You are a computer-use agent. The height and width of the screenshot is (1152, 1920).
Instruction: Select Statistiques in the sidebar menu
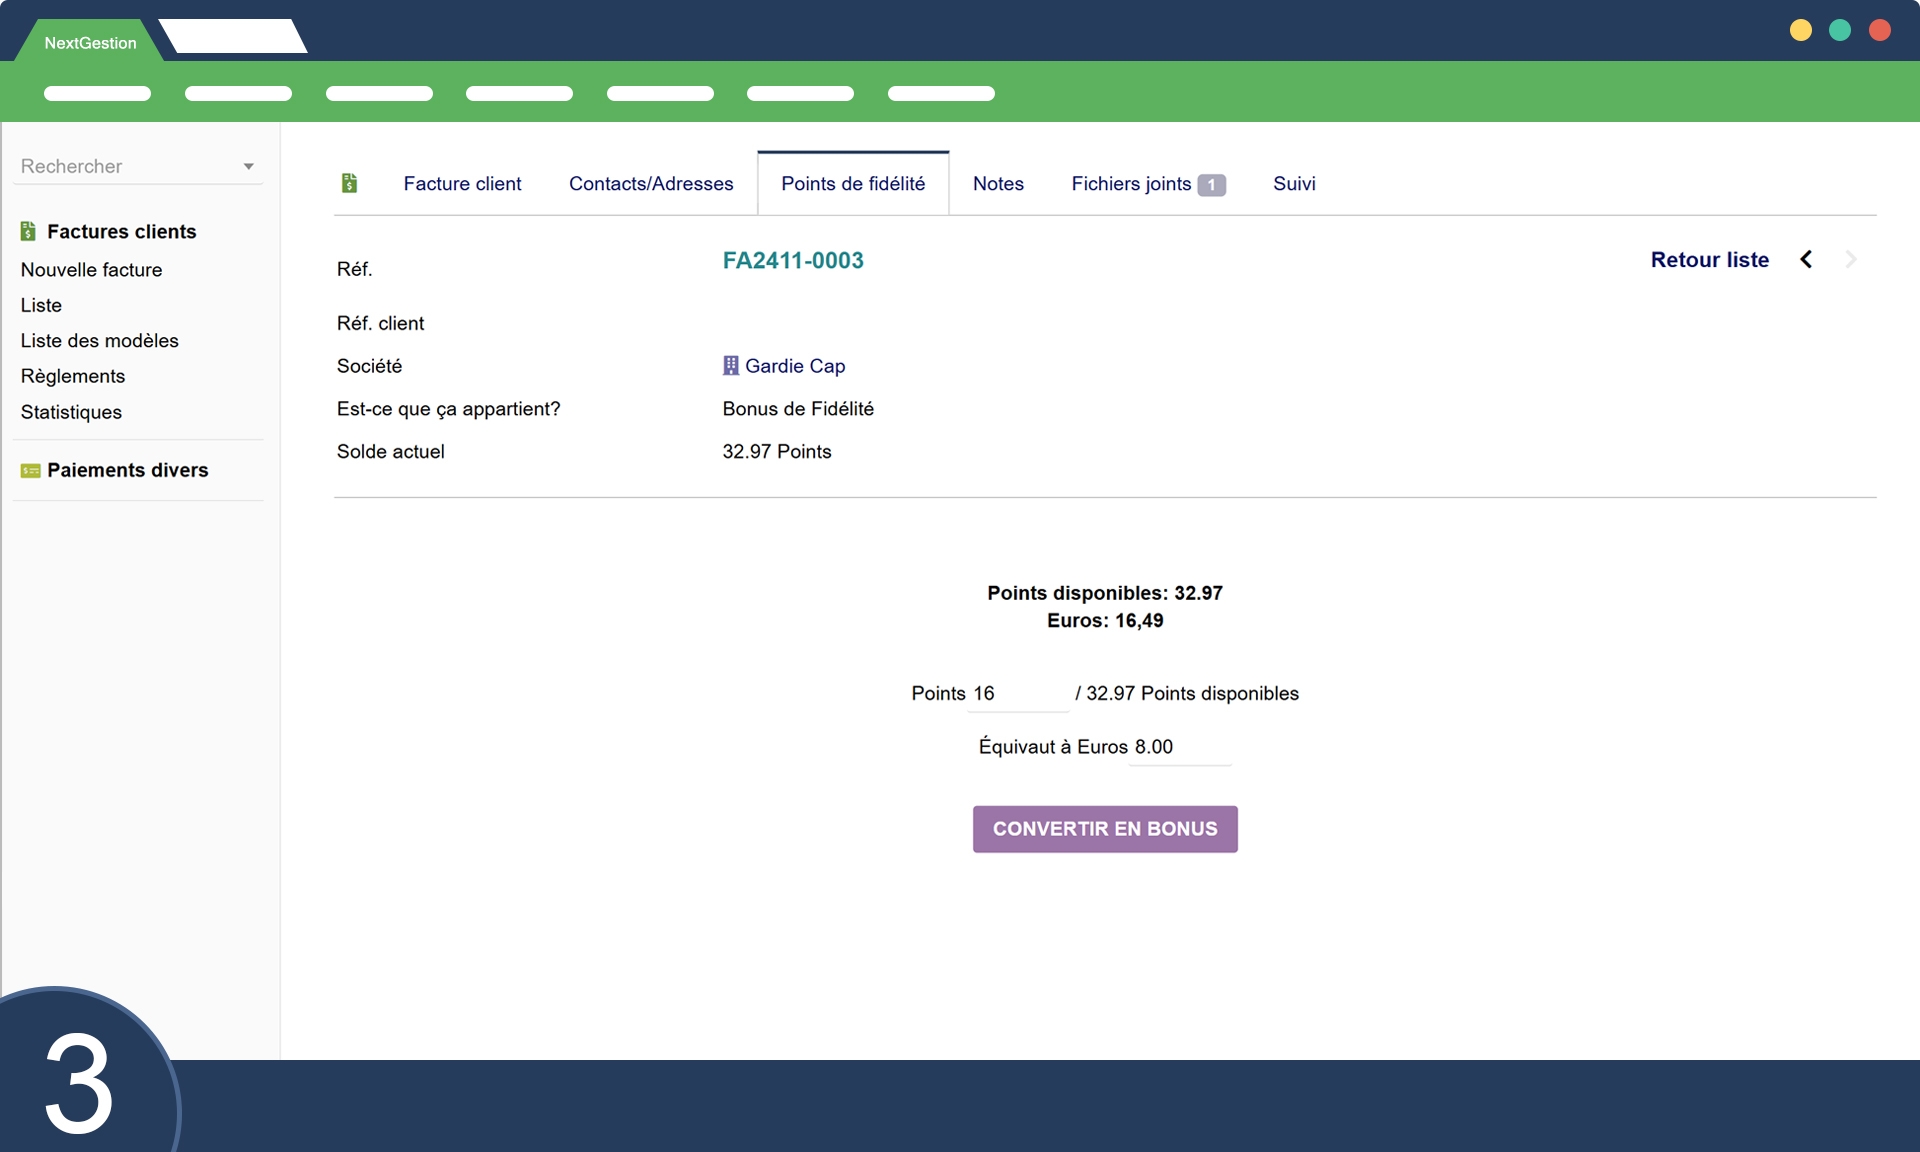[x=71, y=412]
